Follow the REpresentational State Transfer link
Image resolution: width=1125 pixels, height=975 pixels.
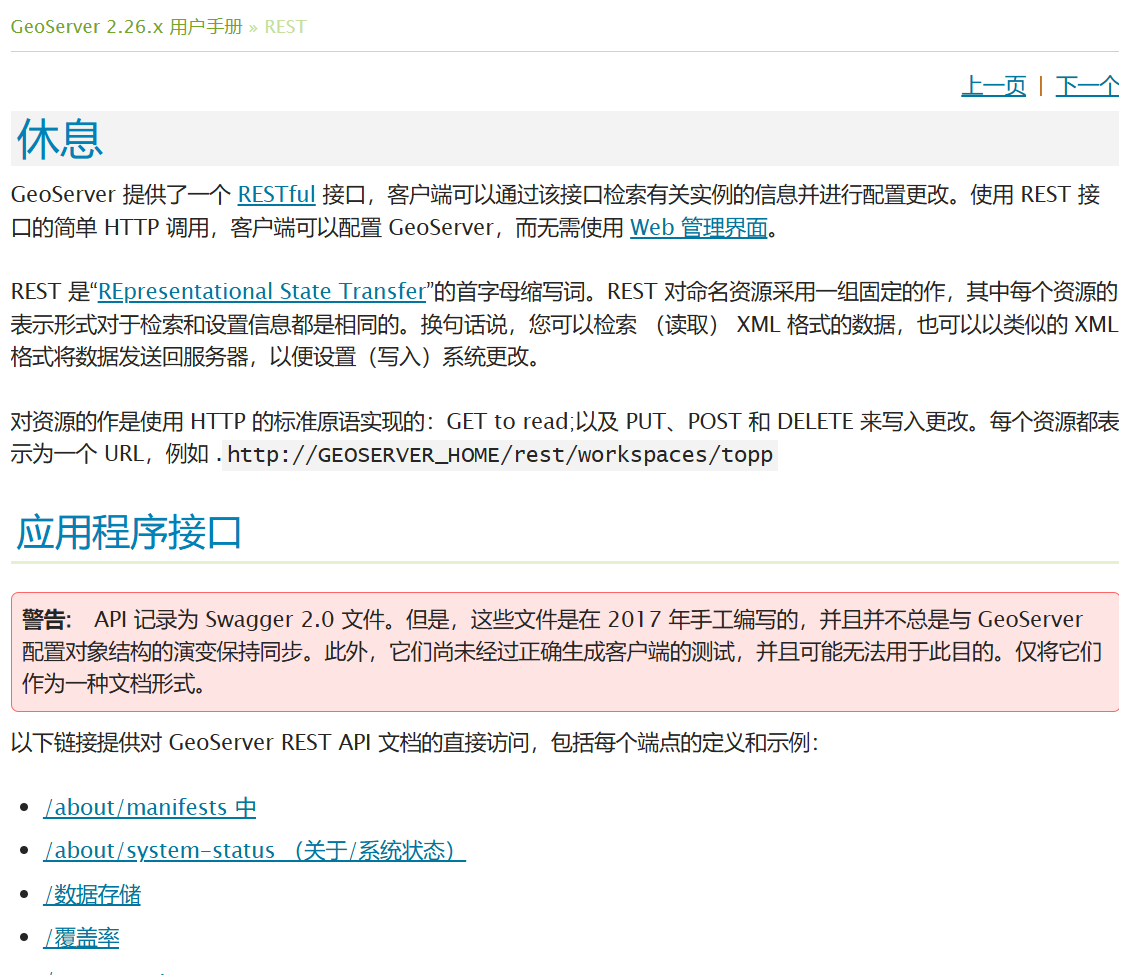click(262, 291)
